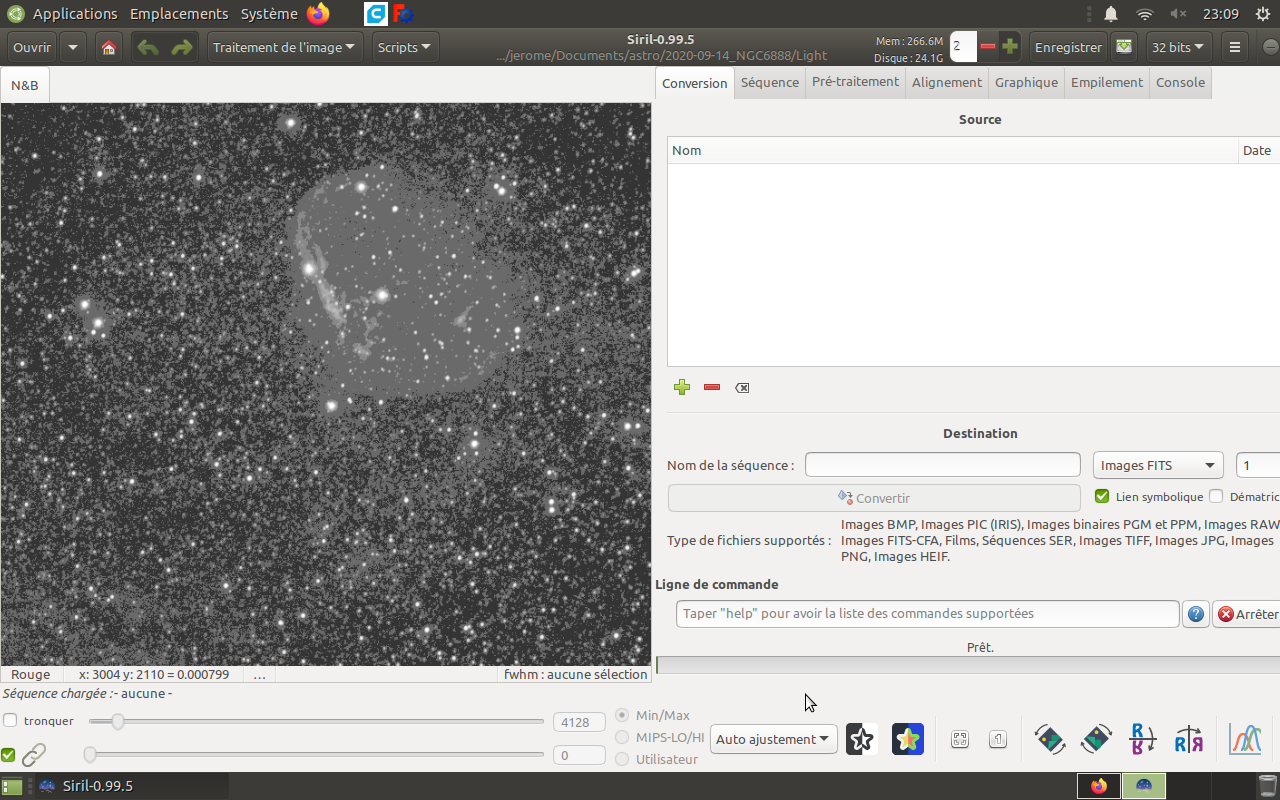Remove selected source file with red minus

(x=712, y=387)
